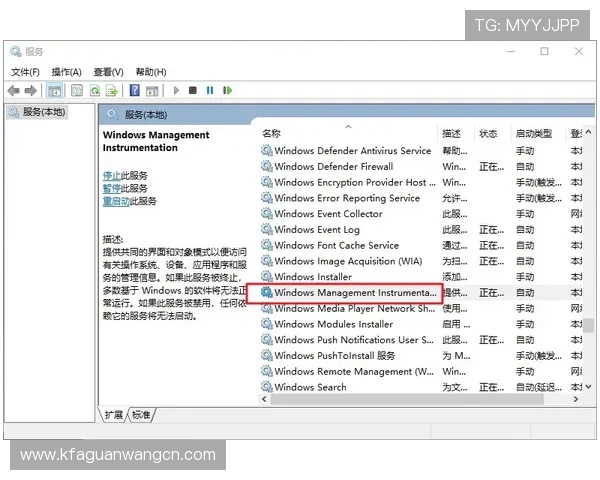600x480 pixels.
Task: Select Windows Error Reporting Service
Action: [x=347, y=198]
